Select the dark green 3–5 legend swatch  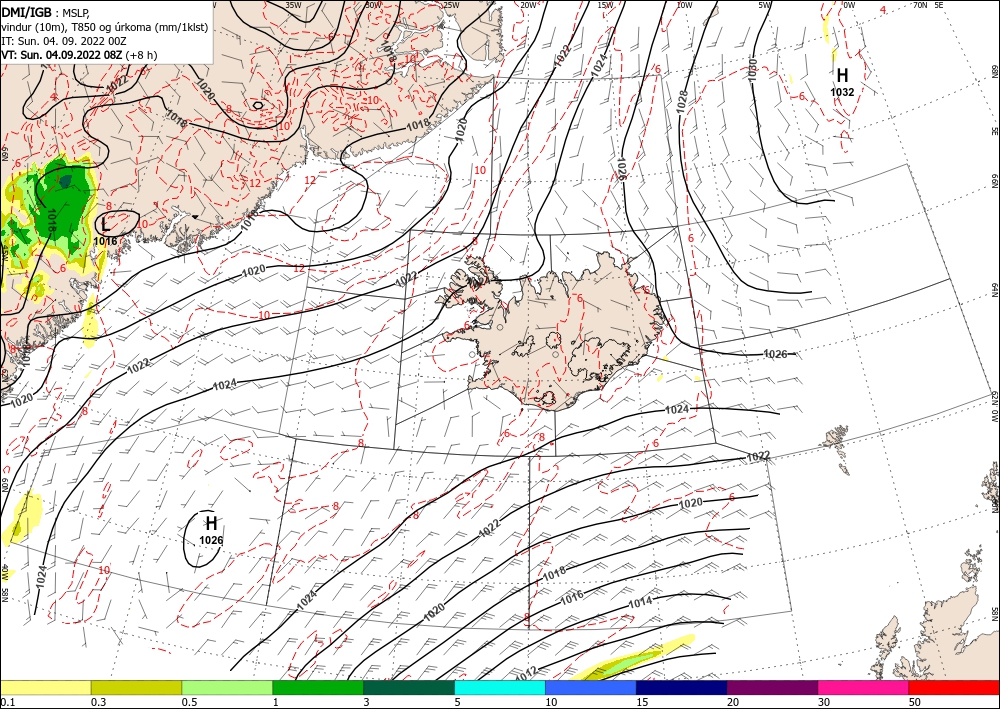point(409,687)
